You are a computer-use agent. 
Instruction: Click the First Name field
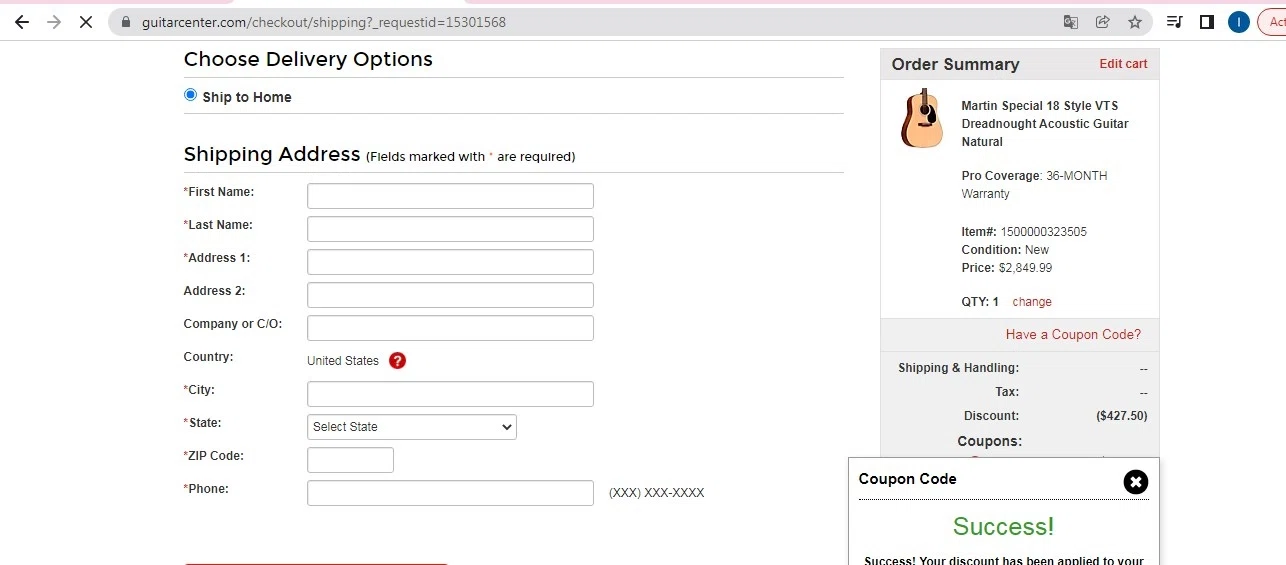[x=450, y=196]
